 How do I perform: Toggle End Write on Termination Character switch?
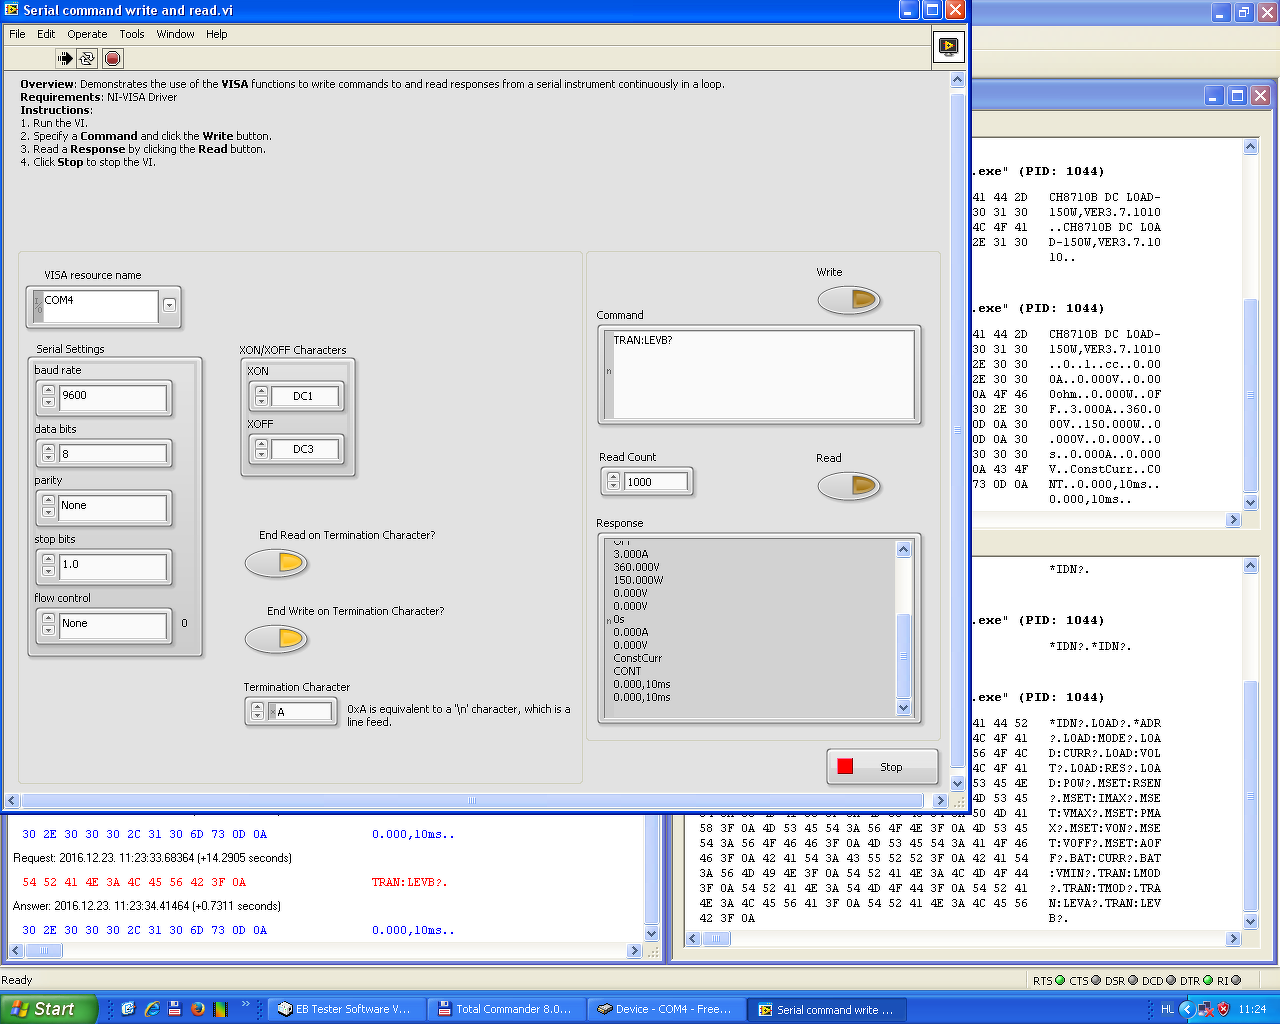click(276, 638)
